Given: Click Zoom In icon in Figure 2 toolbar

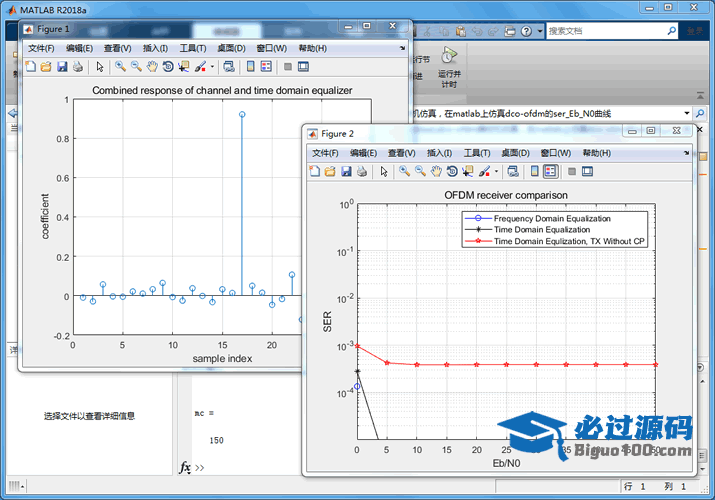Looking at the screenshot, I should click(x=404, y=172).
